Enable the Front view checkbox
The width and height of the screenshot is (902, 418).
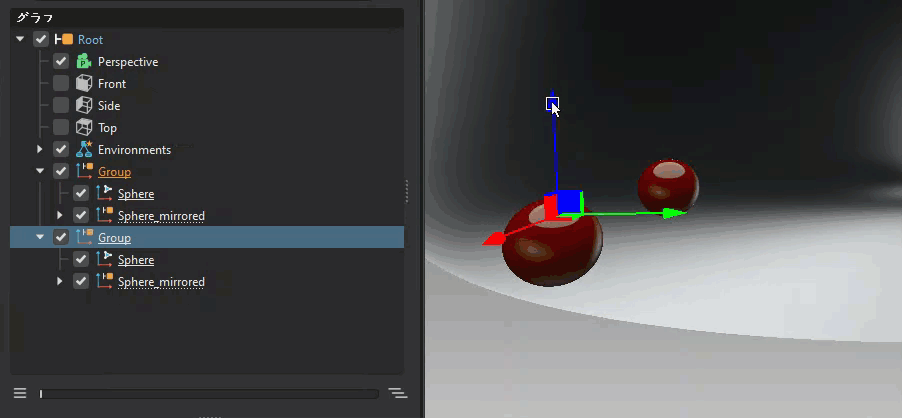pos(61,83)
